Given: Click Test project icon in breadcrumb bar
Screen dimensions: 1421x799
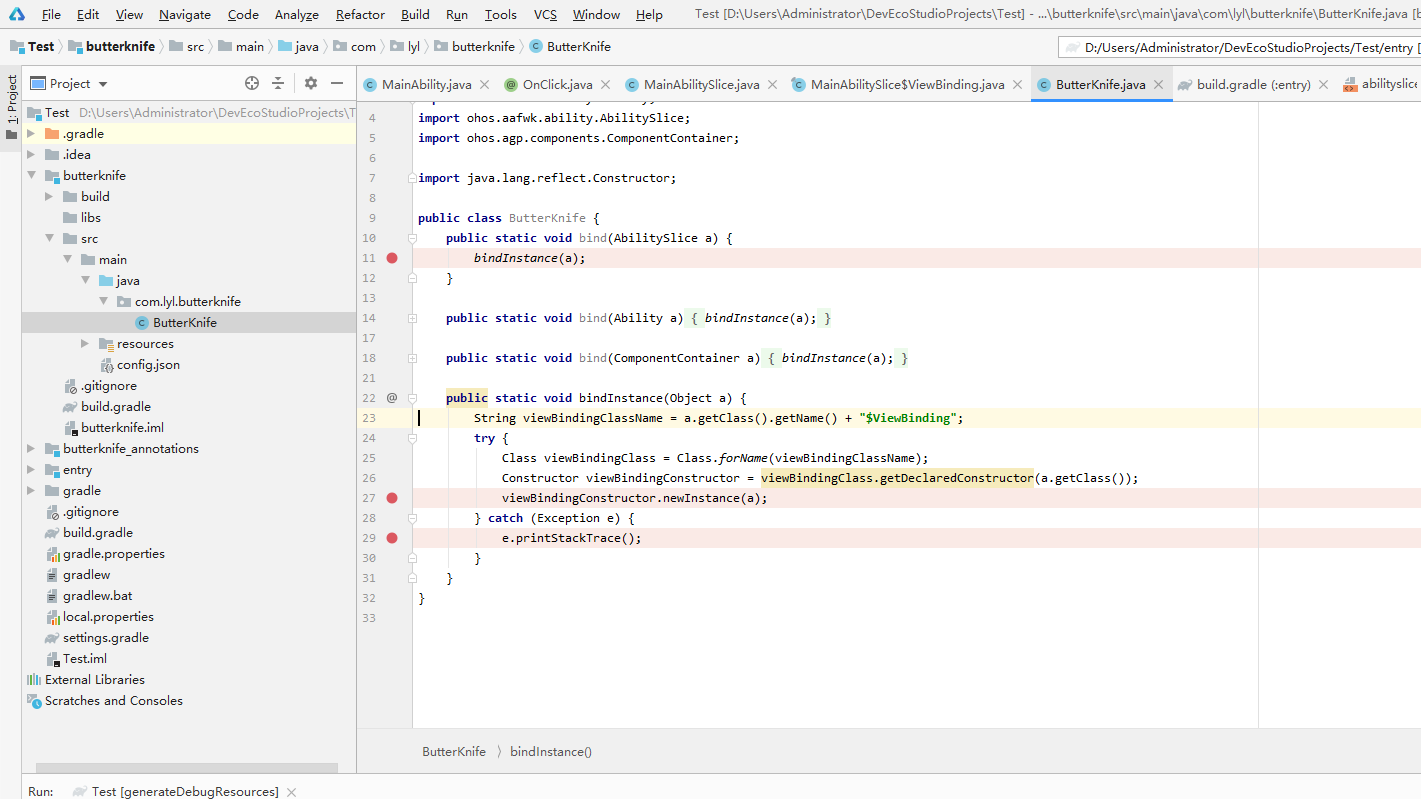Looking at the screenshot, I should point(18,47).
